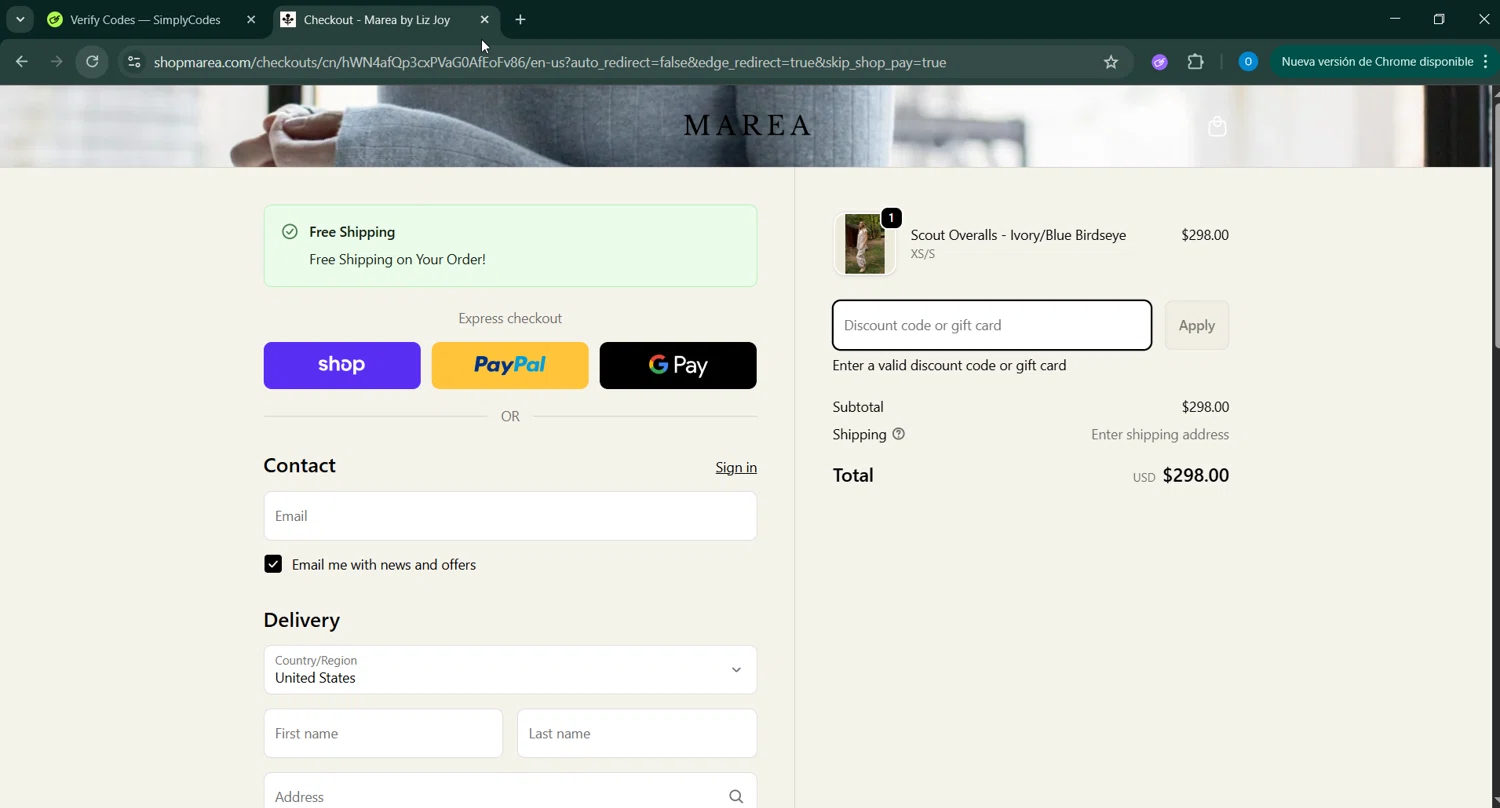Click the Express checkout label
1500x808 pixels.
point(510,318)
